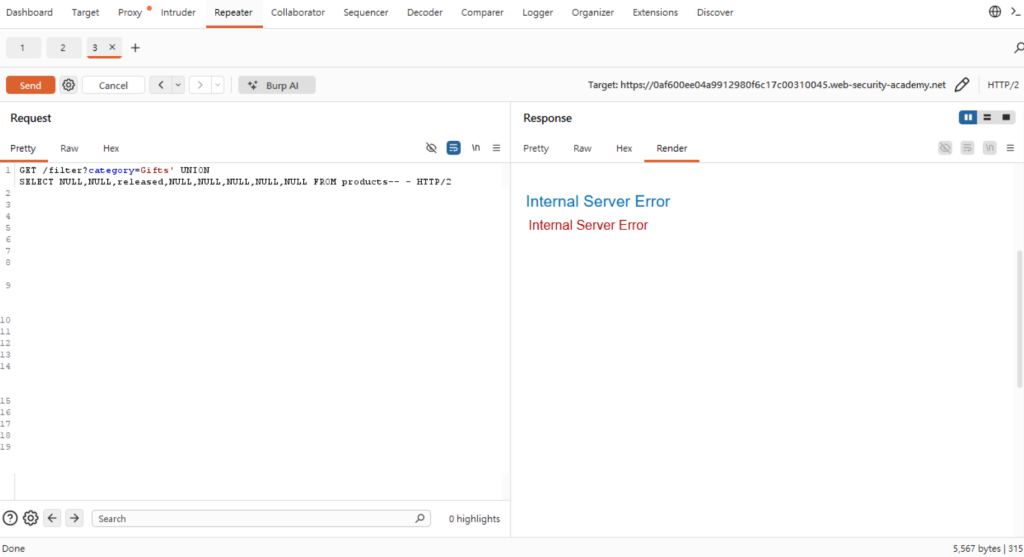Screen dimensions: 1024x557
Task: Open the Discover tab
Action: pos(715,12)
